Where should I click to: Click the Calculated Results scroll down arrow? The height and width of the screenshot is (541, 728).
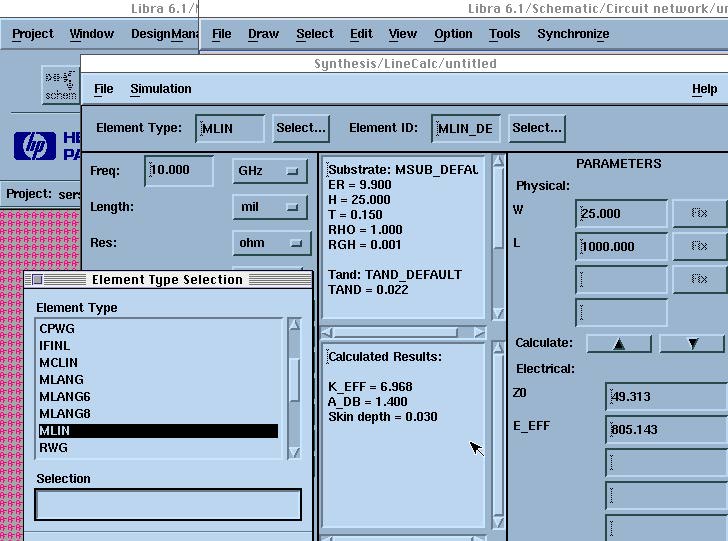point(498,523)
